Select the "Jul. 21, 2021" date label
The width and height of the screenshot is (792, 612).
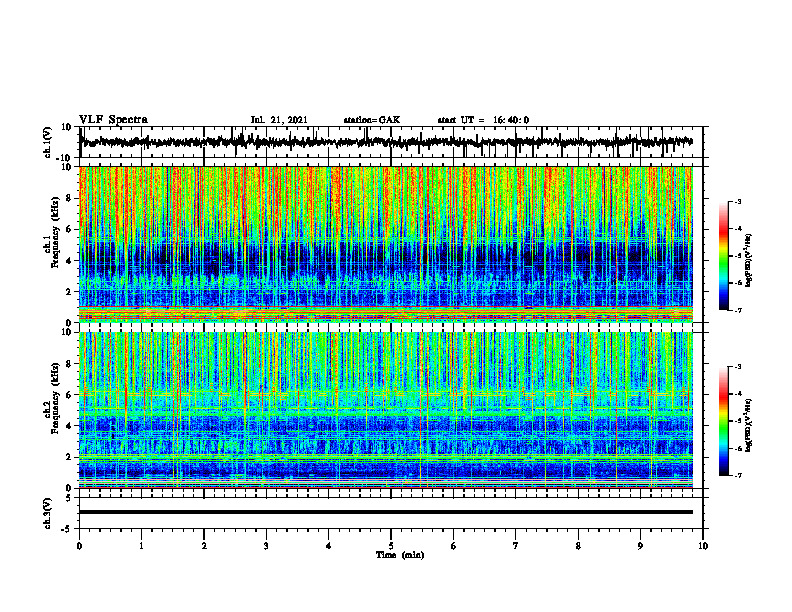(x=279, y=120)
